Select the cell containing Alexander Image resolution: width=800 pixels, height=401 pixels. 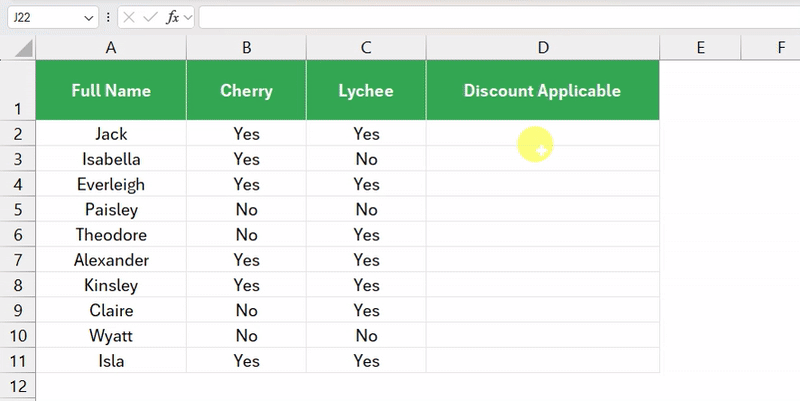pyautogui.click(x=111, y=260)
